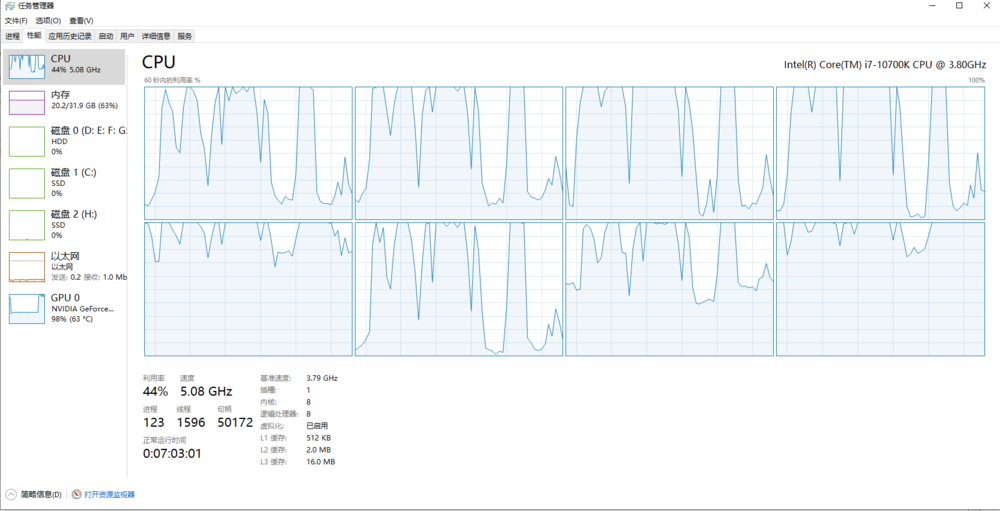Click 简略信息(D) to shrink view

(41, 494)
